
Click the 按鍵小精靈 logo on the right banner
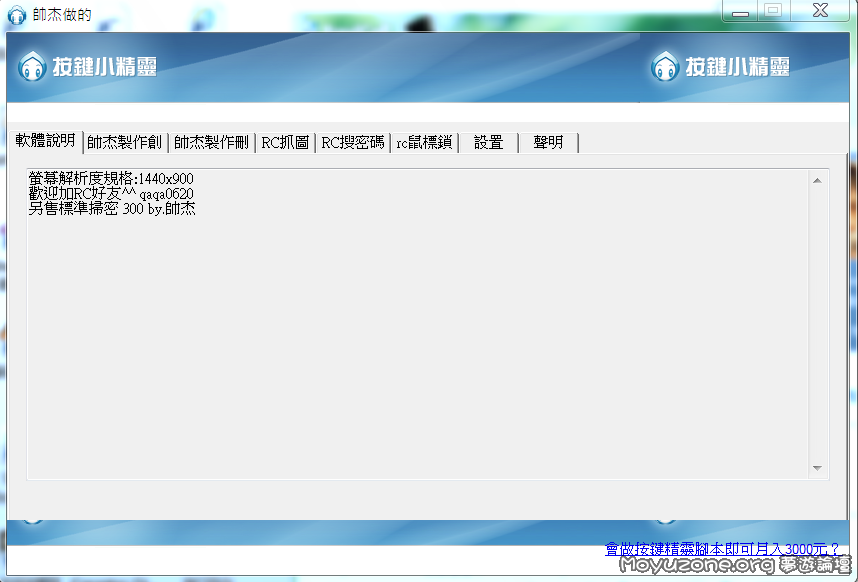tap(720, 67)
